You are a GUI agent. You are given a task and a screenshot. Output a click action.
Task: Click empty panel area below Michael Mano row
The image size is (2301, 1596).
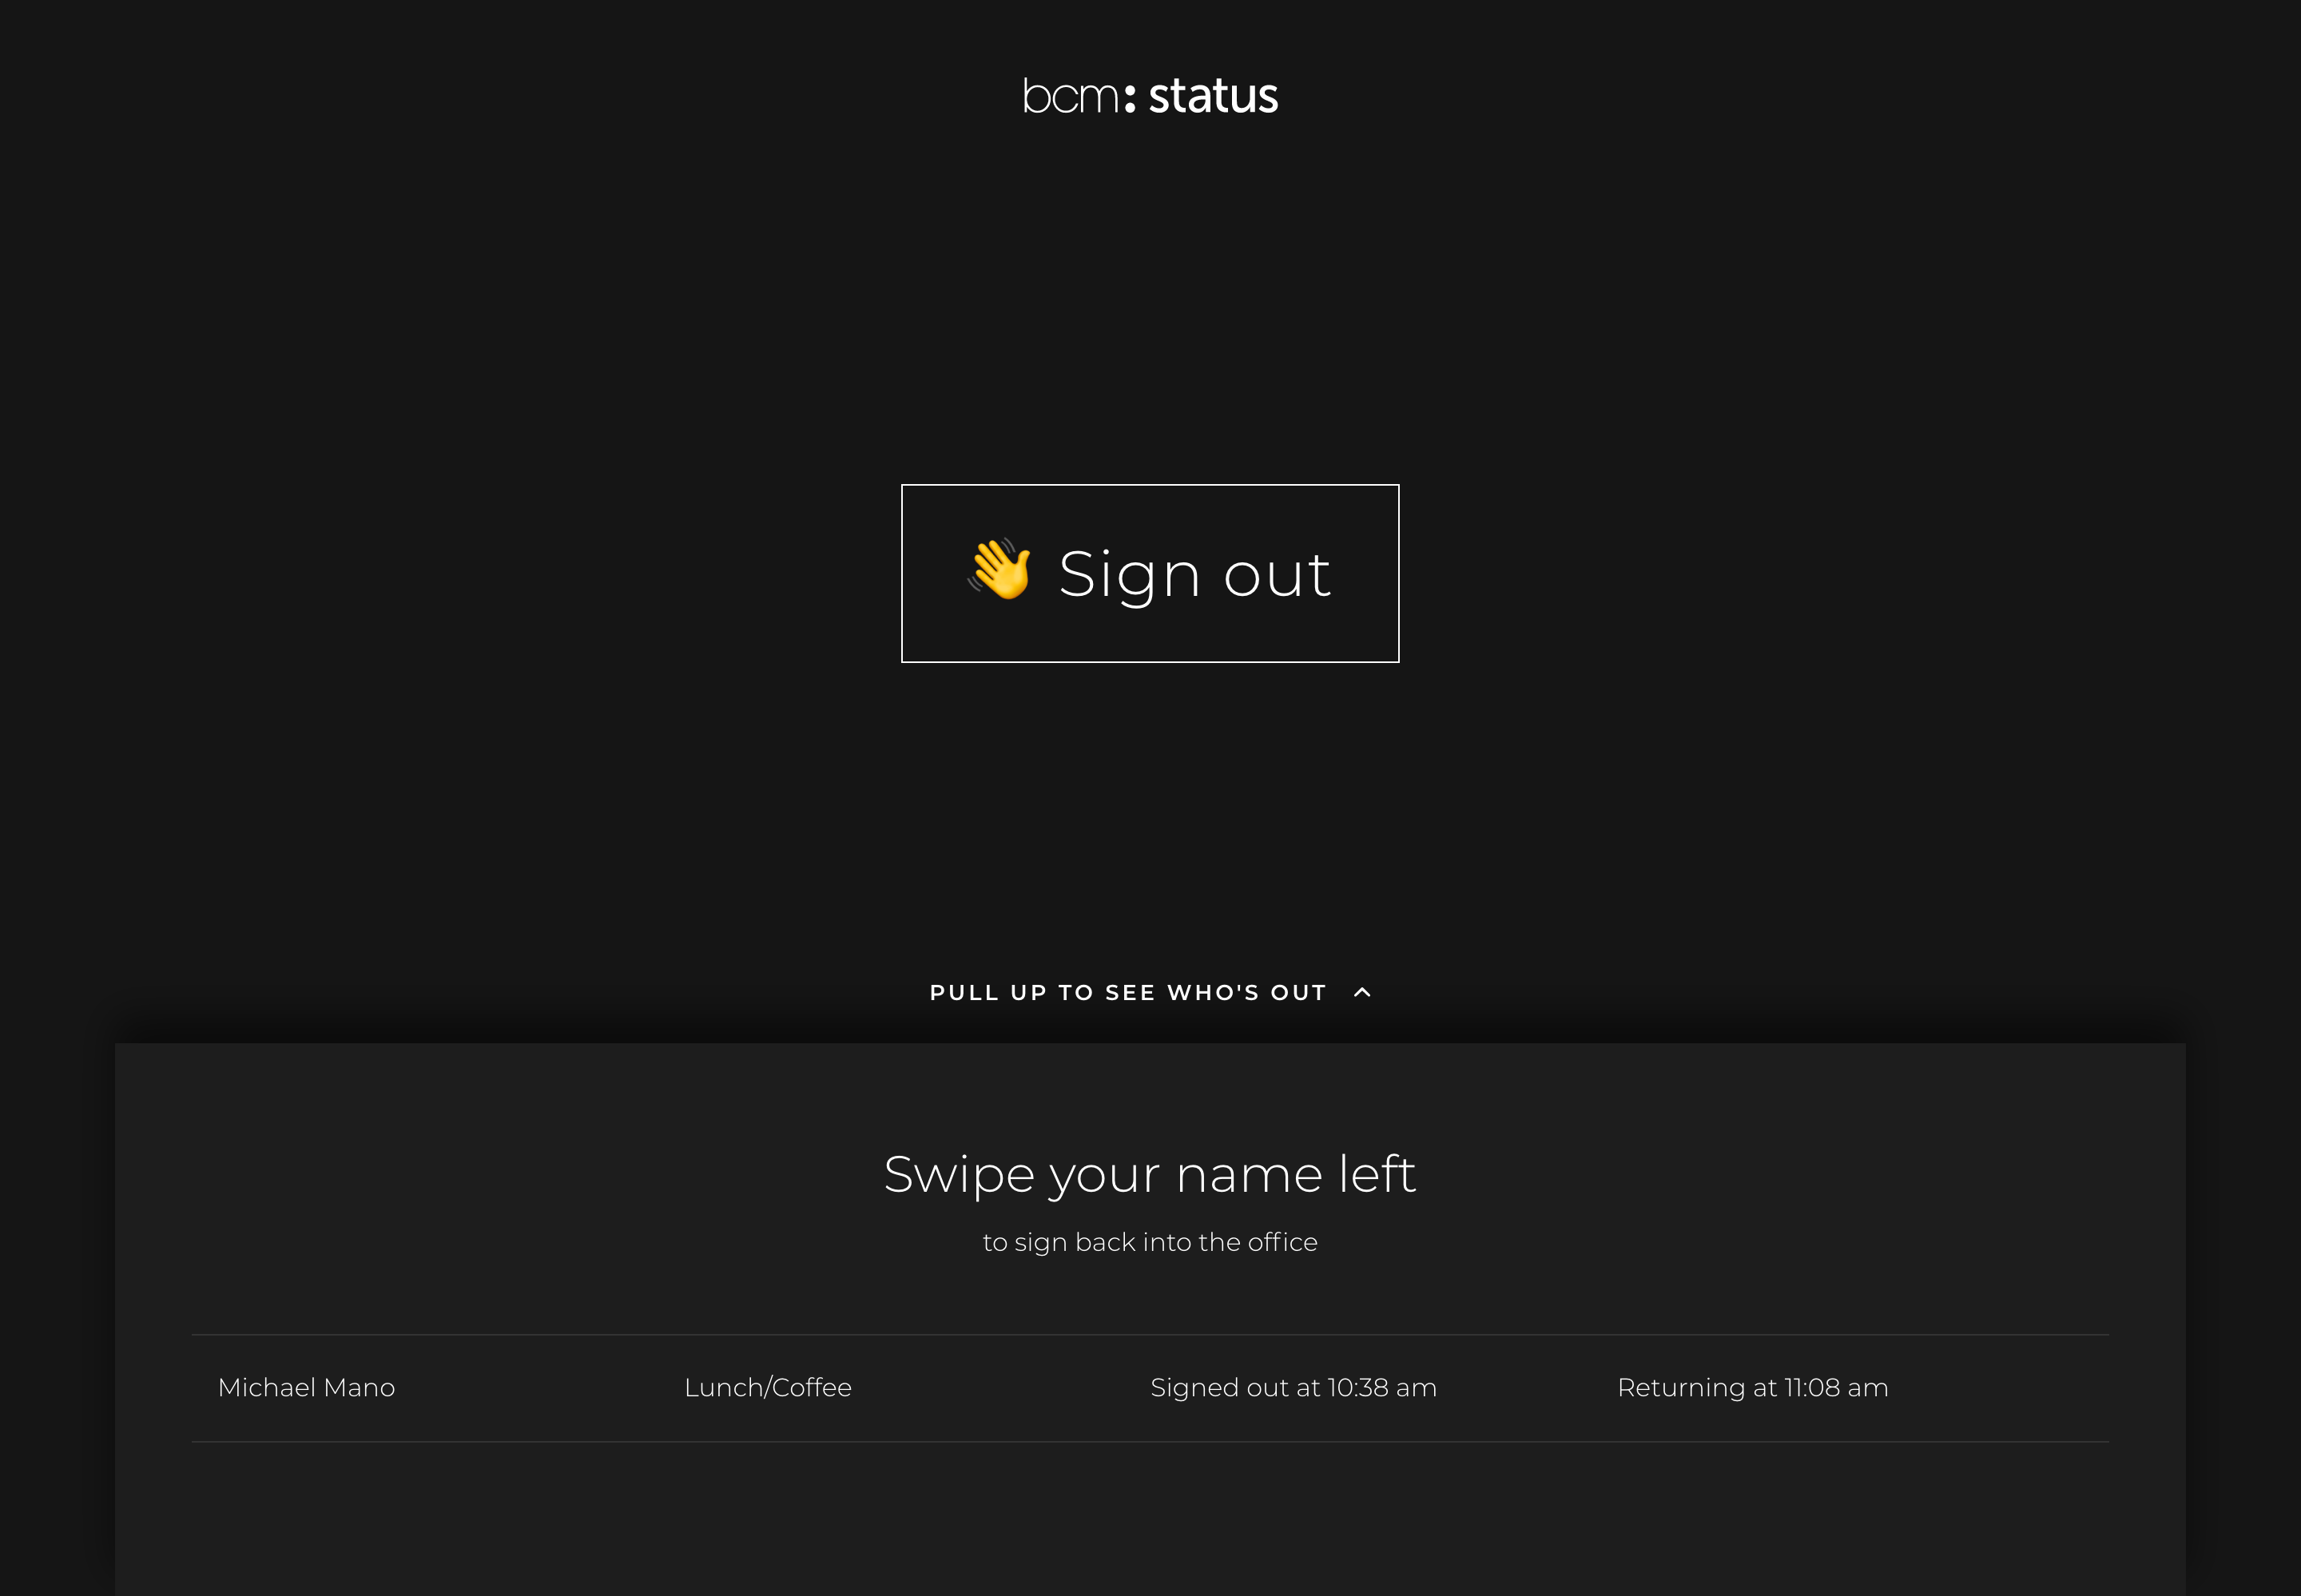1149,1520
